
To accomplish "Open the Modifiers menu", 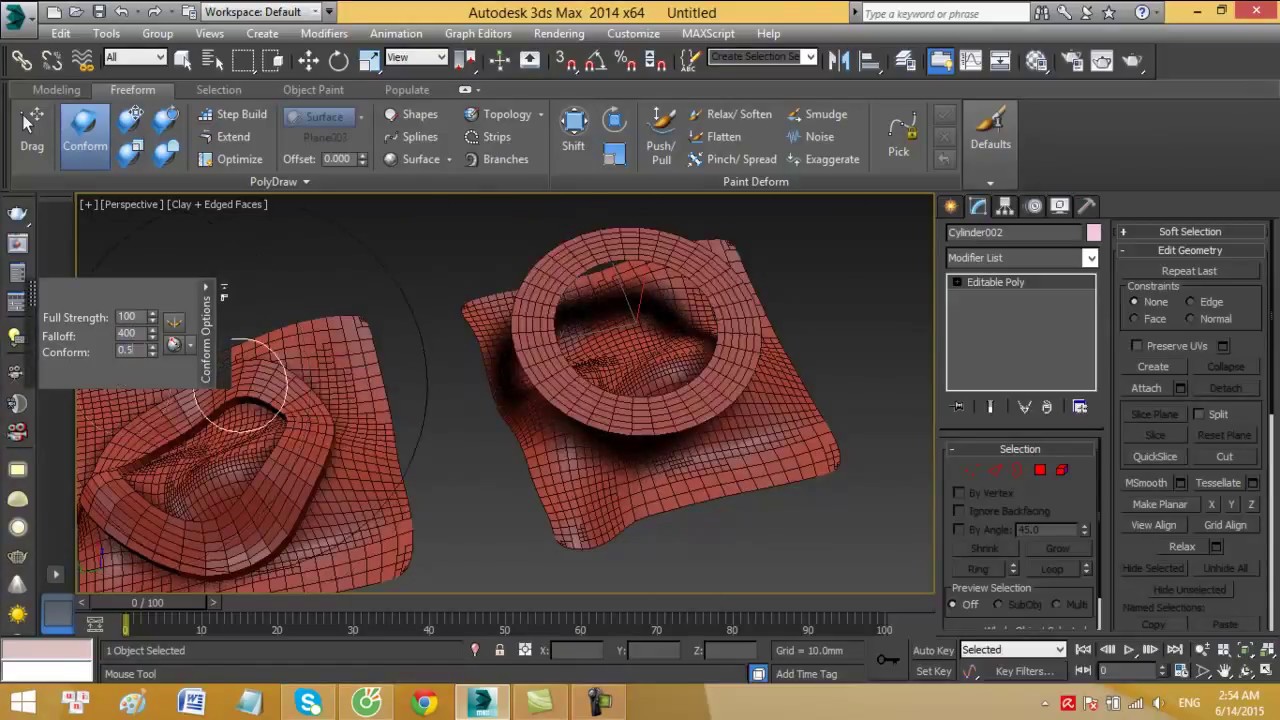I will pos(324,33).
